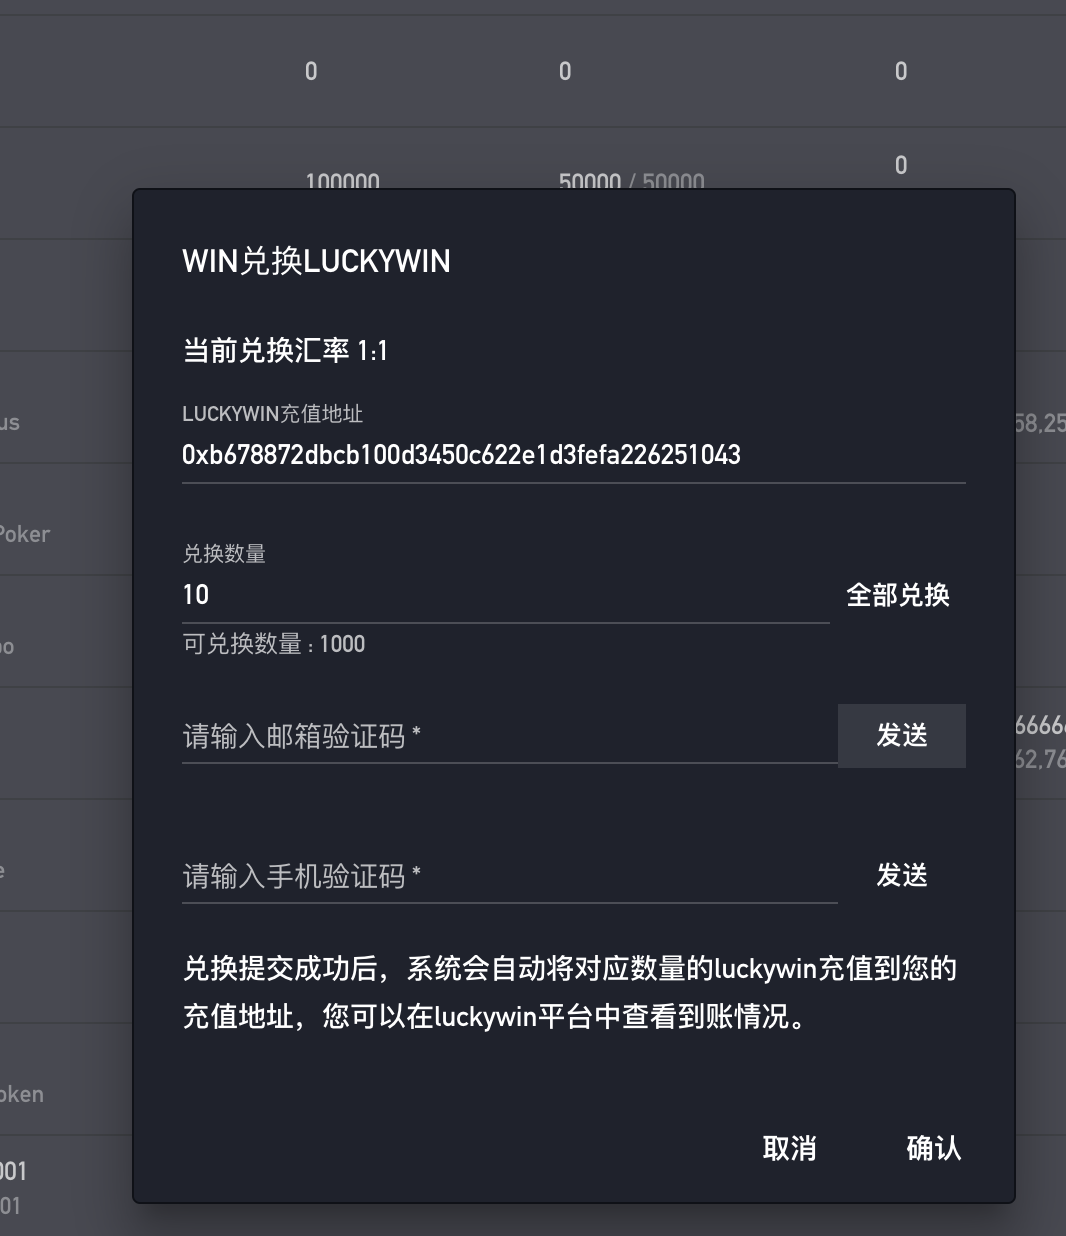Image resolution: width=1066 pixels, height=1236 pixels.
Task: Click the WIN兑换LUCKYWIN dialog title
Action: 316,262
